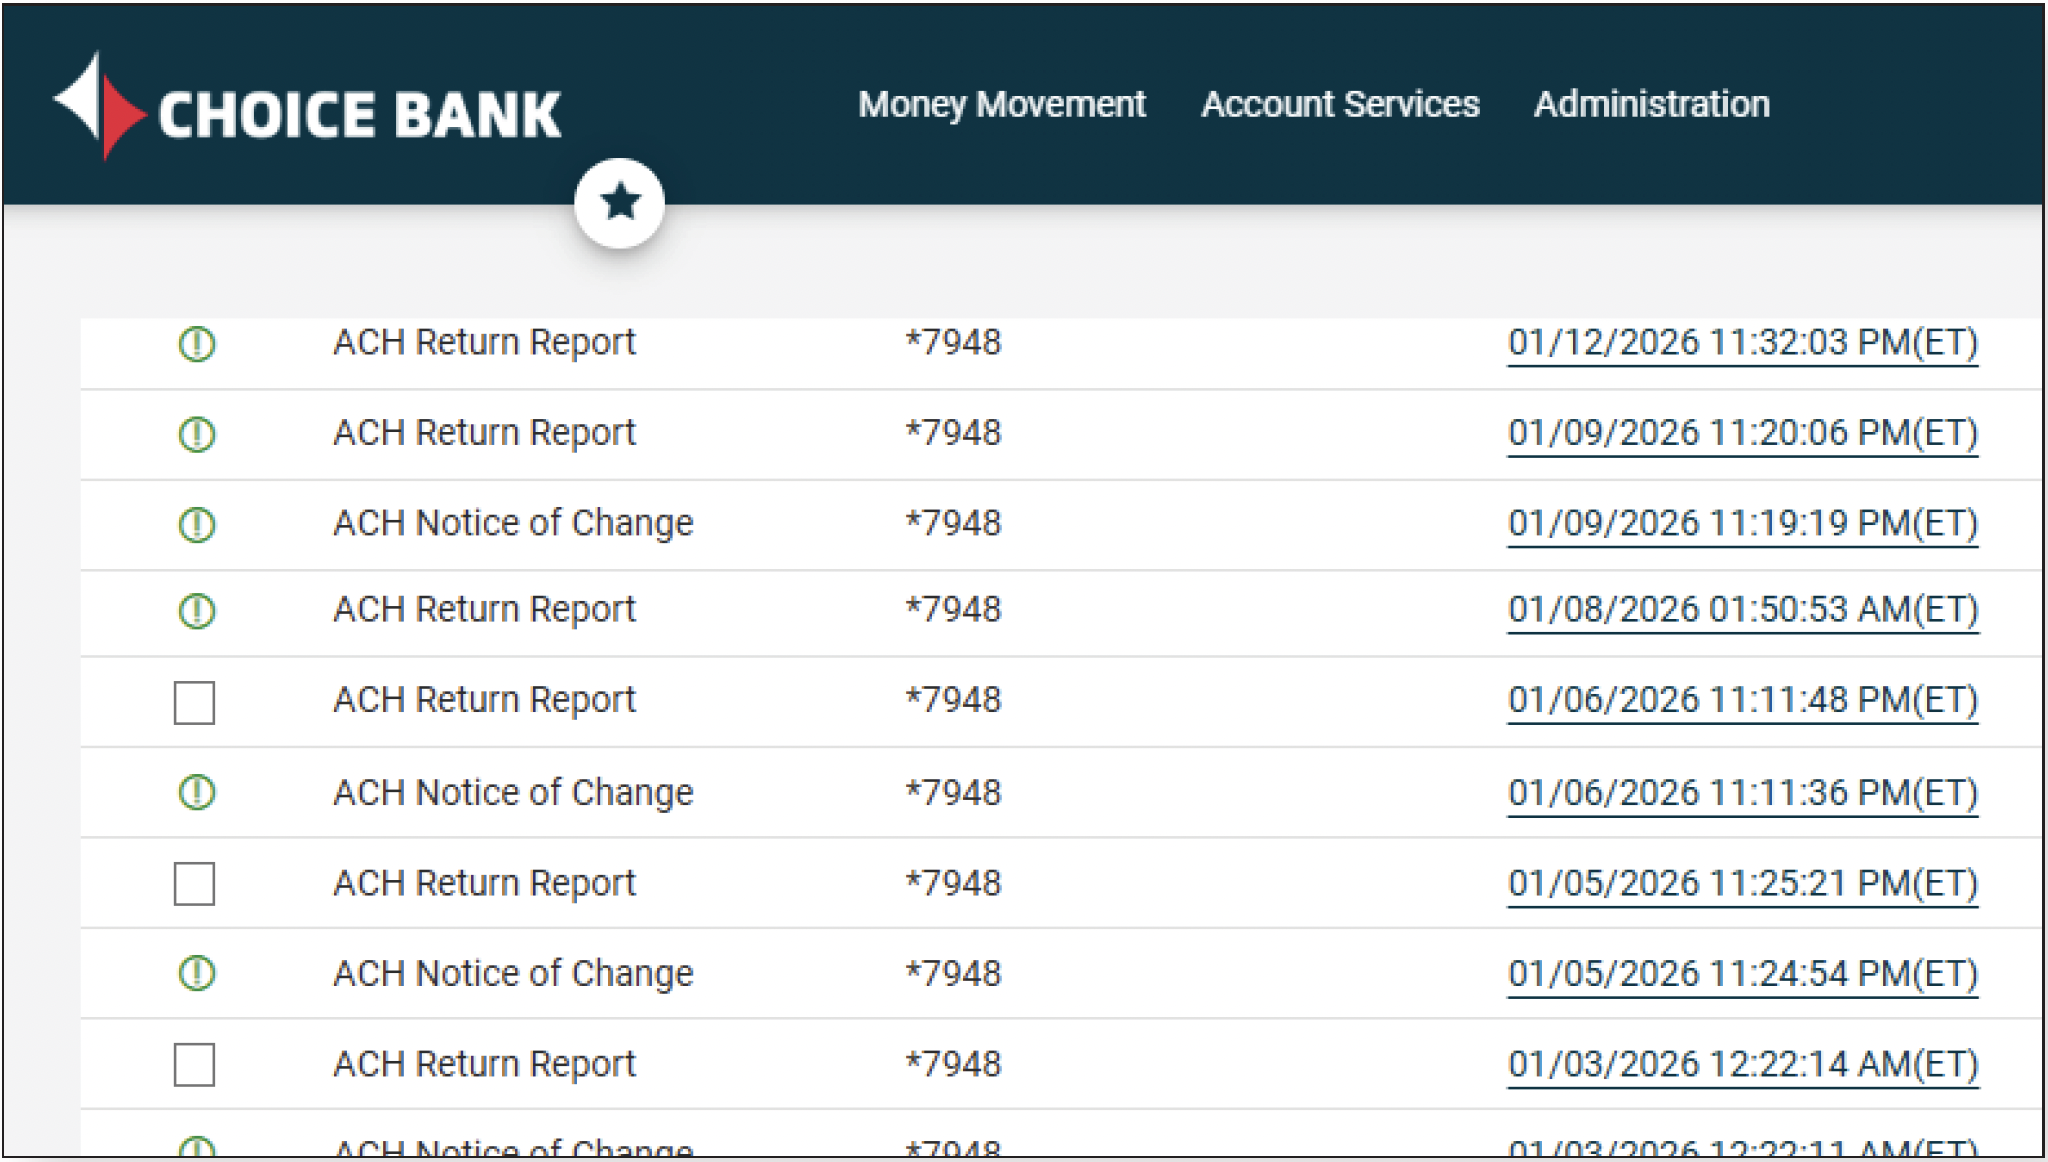Click status icon for 01/12/2026 ACH Return Report
This screenshot has height=1162, width=2048.
pyautogui.click(x=196, y=344)
